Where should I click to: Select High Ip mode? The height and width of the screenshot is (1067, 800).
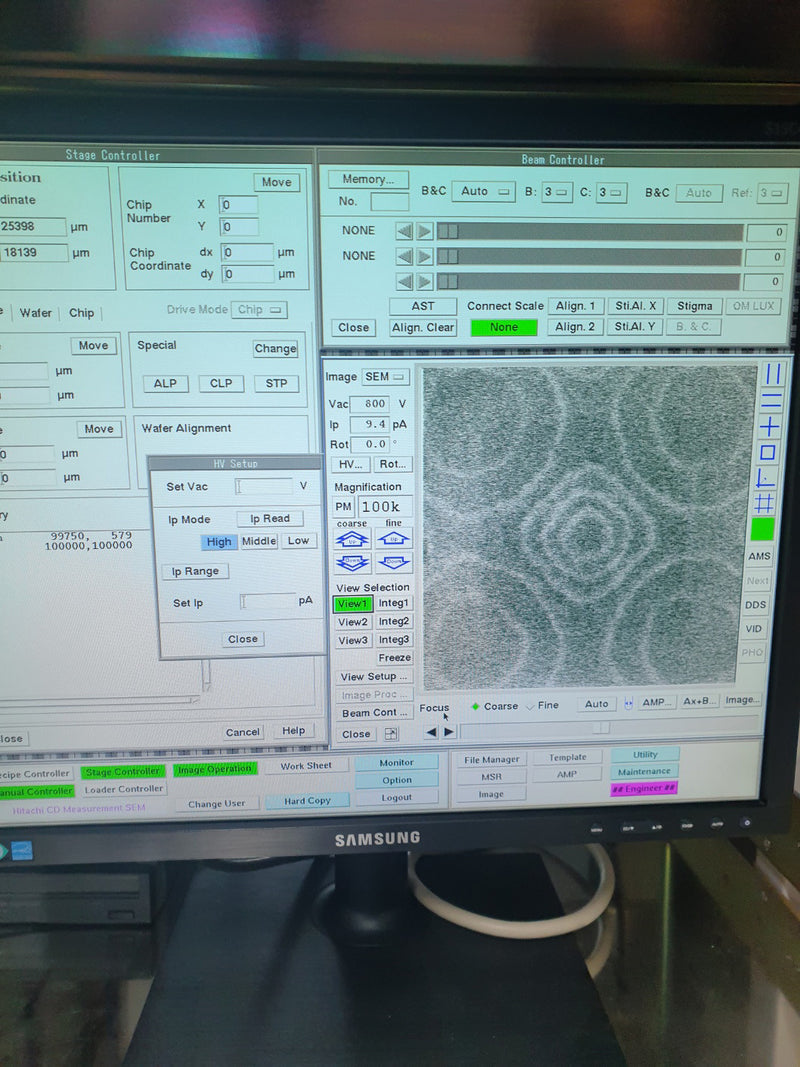(218, 541)
